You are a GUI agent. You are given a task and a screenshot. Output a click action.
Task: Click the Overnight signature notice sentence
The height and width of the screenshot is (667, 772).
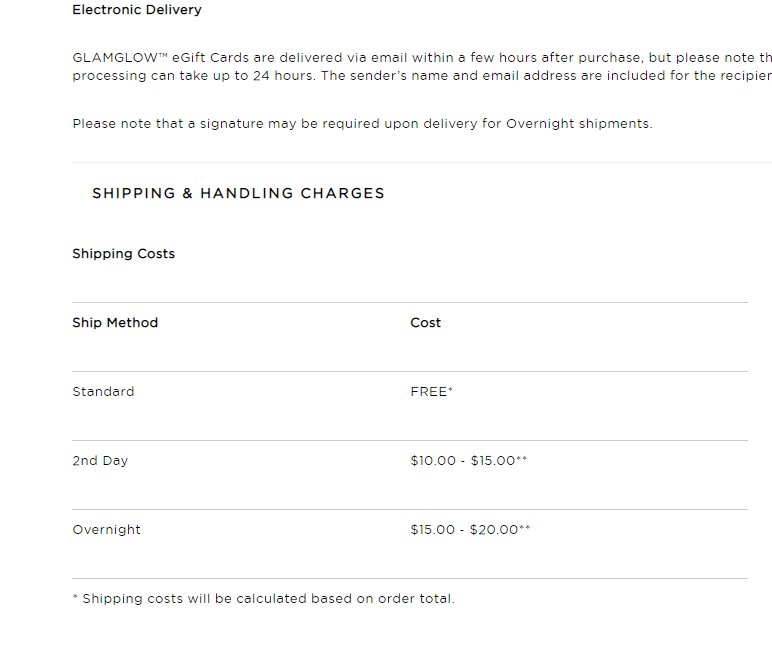[x=362, y=124]
